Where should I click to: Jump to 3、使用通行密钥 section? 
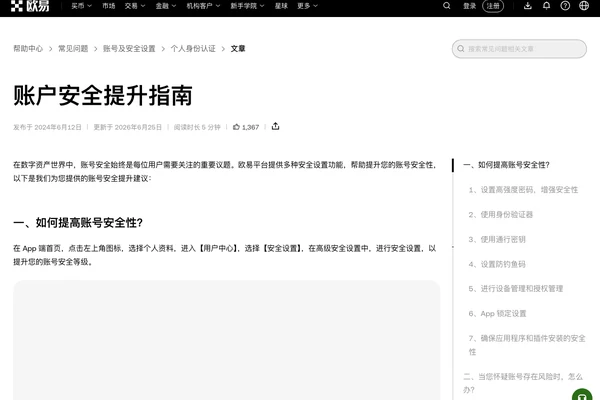pyautogui.click(x=497, y=240)
